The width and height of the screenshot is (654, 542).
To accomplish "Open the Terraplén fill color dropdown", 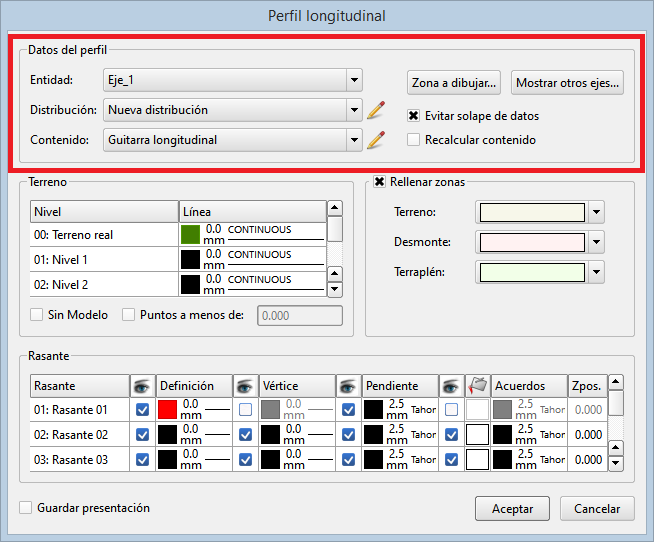I will tap(596, 272).
